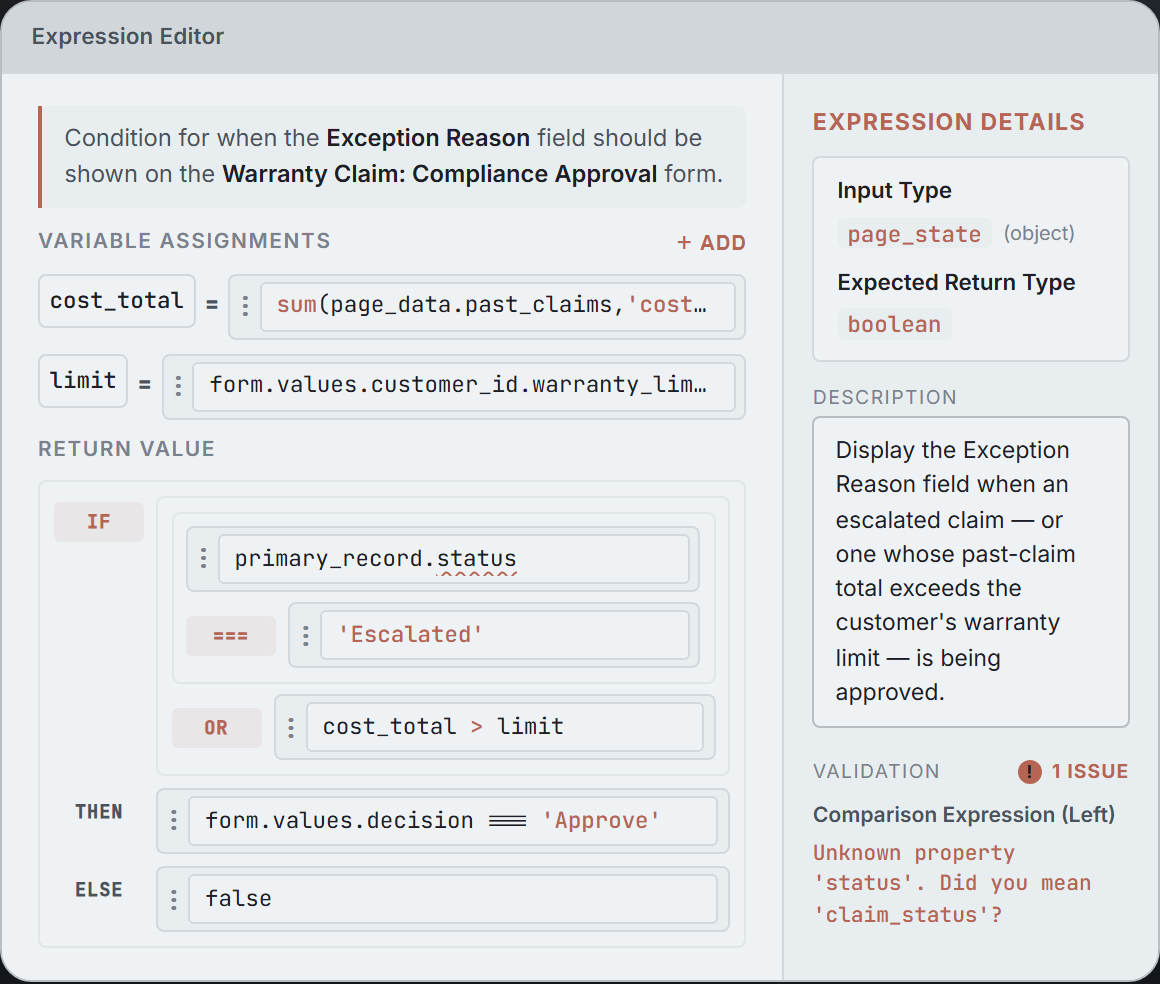Click the THEN label
Screen dimensions: 1160x984
point(98,812)
